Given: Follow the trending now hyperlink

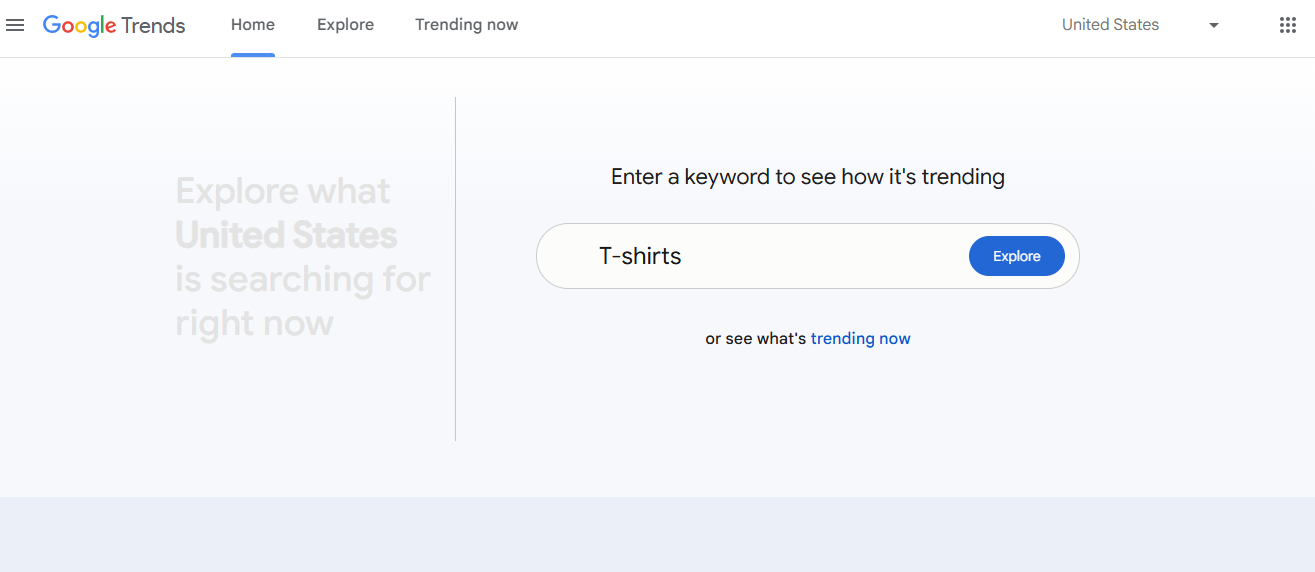Looking at the screenshot, I should 860,338.
